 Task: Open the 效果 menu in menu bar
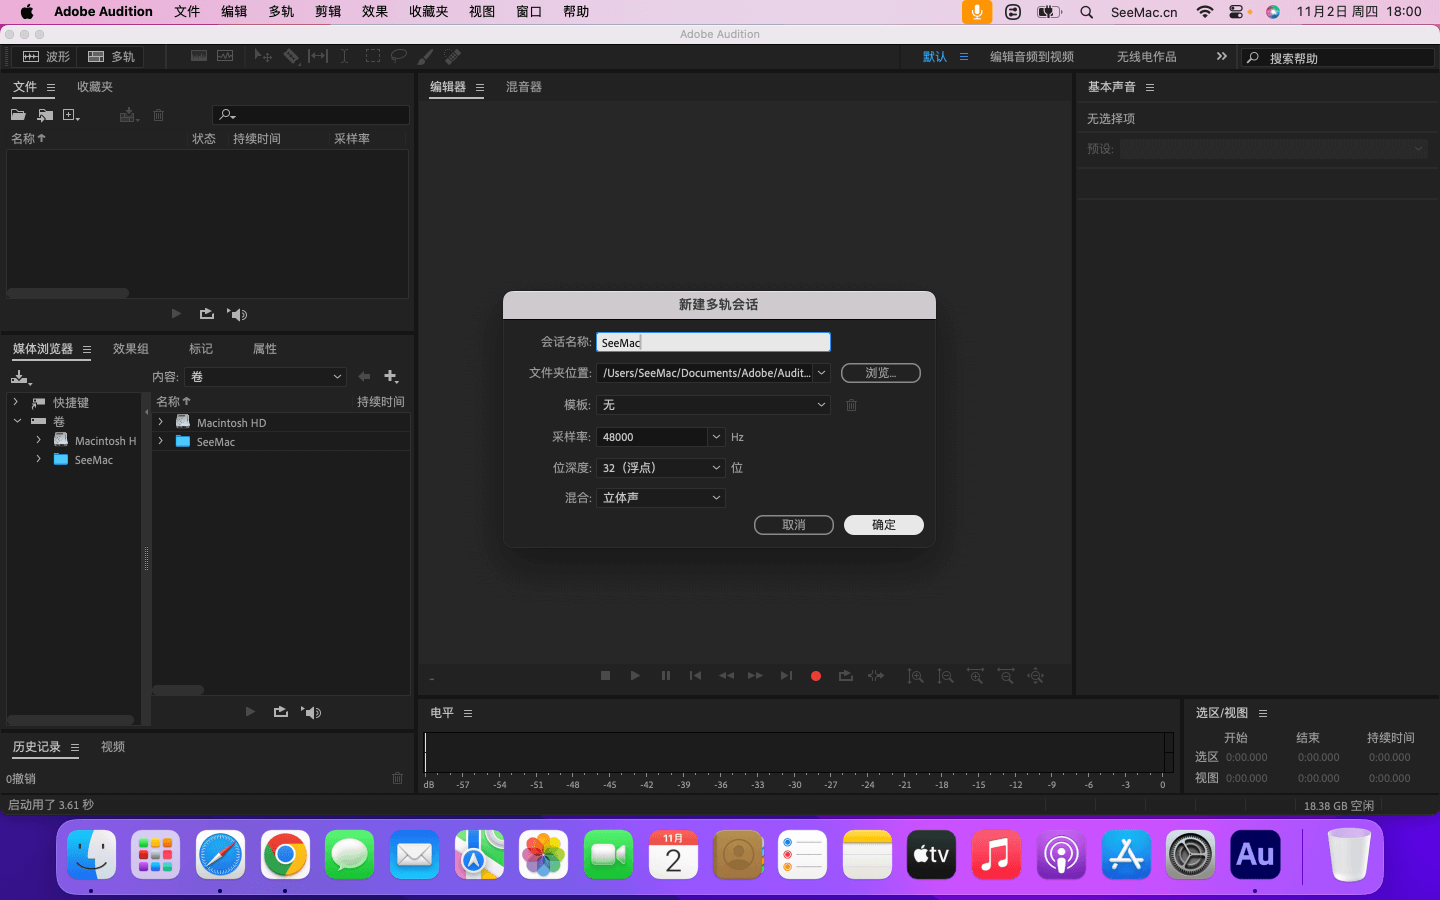[x=375, y=12]
